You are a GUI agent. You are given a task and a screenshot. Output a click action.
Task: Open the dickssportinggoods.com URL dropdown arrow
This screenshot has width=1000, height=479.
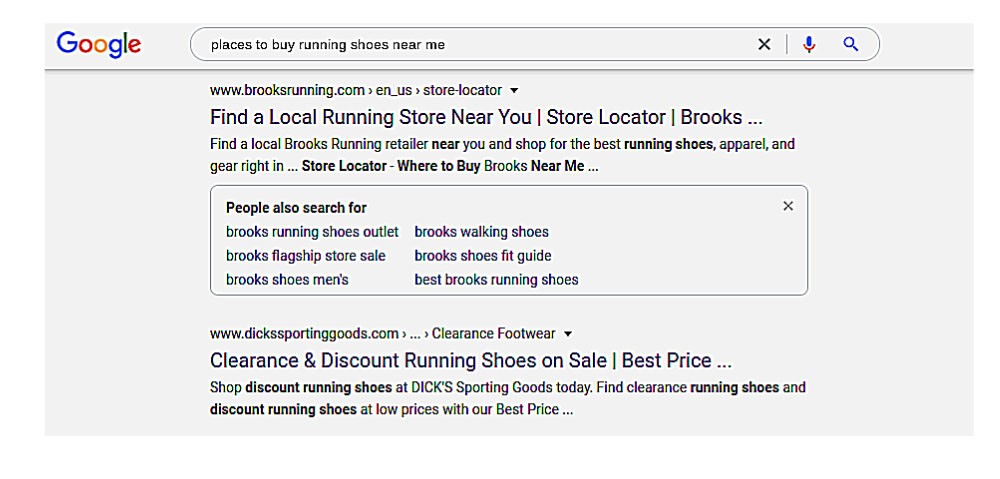(568, 334)
